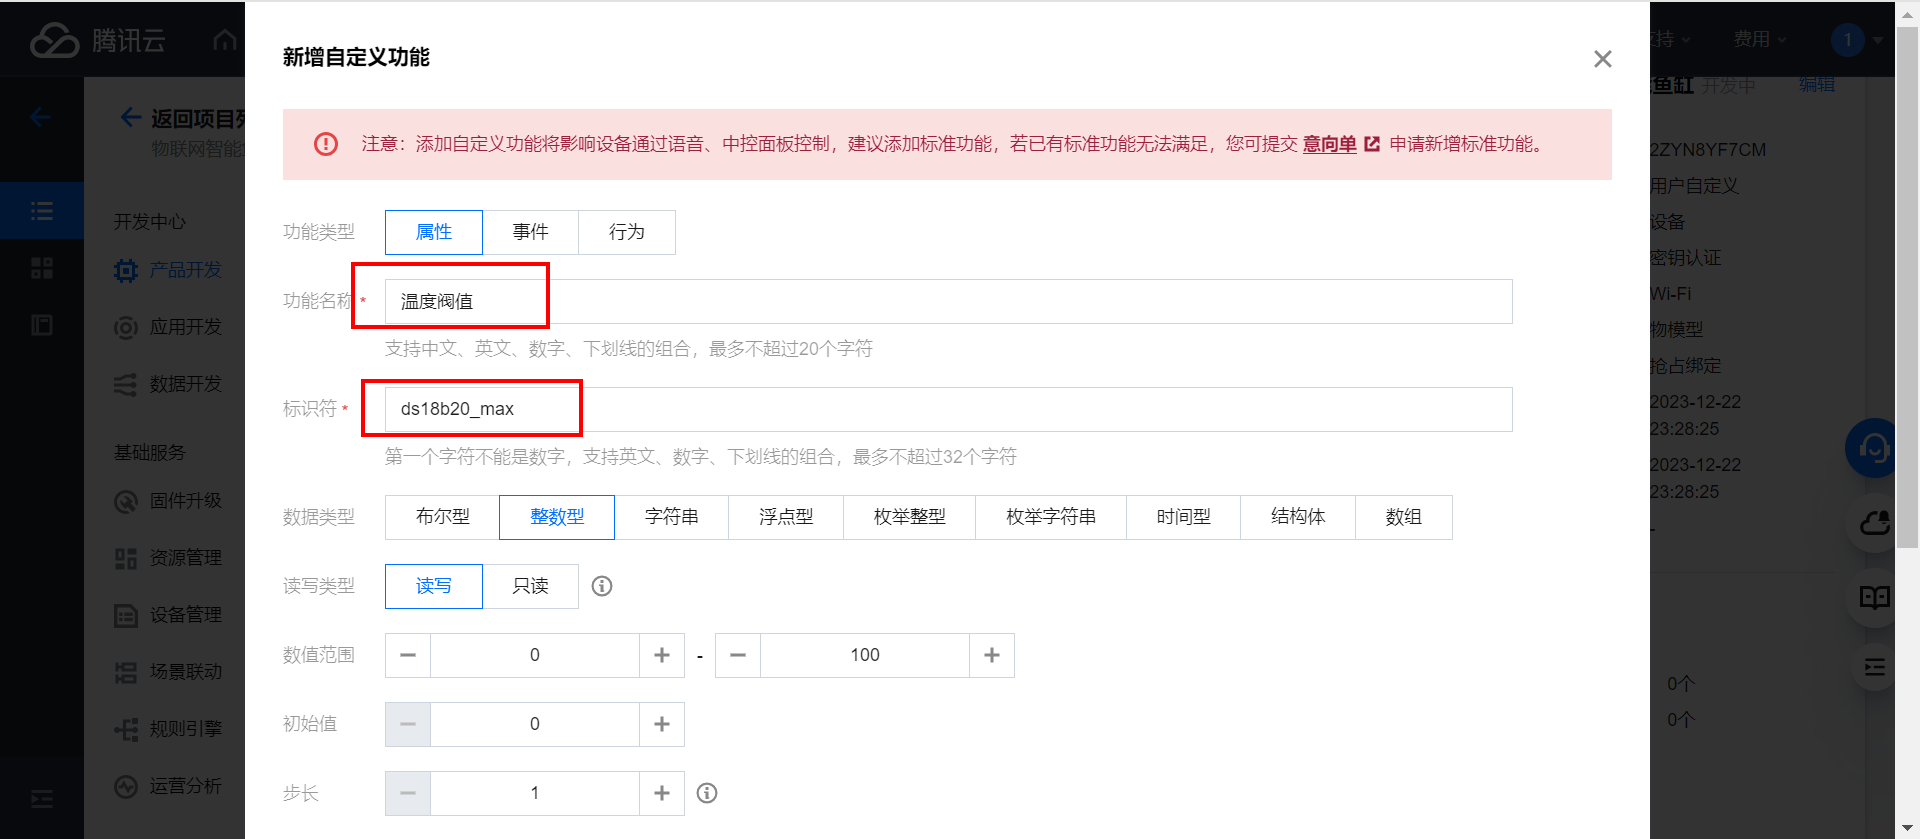Select 布尔型 data type

442,517
